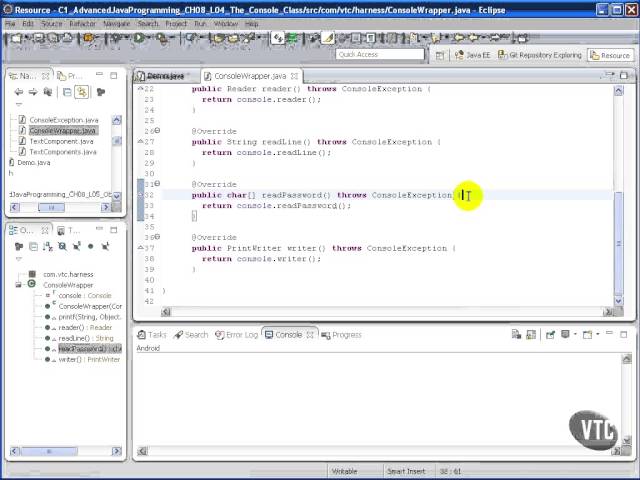Image resolution: width=640 pixels, height=480 pixels.
Task: Click the editor vertical scrollbar down arrow
Action: [619, 301]
